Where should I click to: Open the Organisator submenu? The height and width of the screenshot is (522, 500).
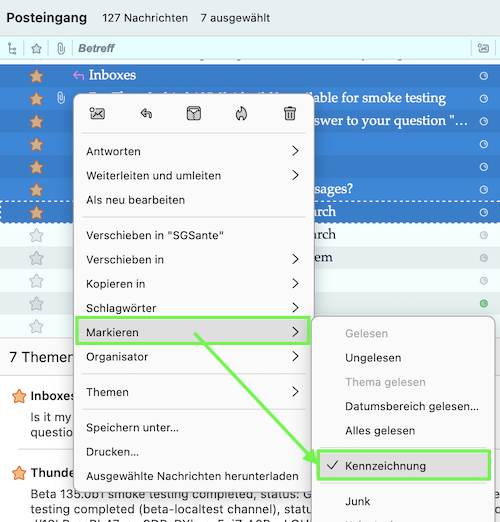(x=193, y=357)
